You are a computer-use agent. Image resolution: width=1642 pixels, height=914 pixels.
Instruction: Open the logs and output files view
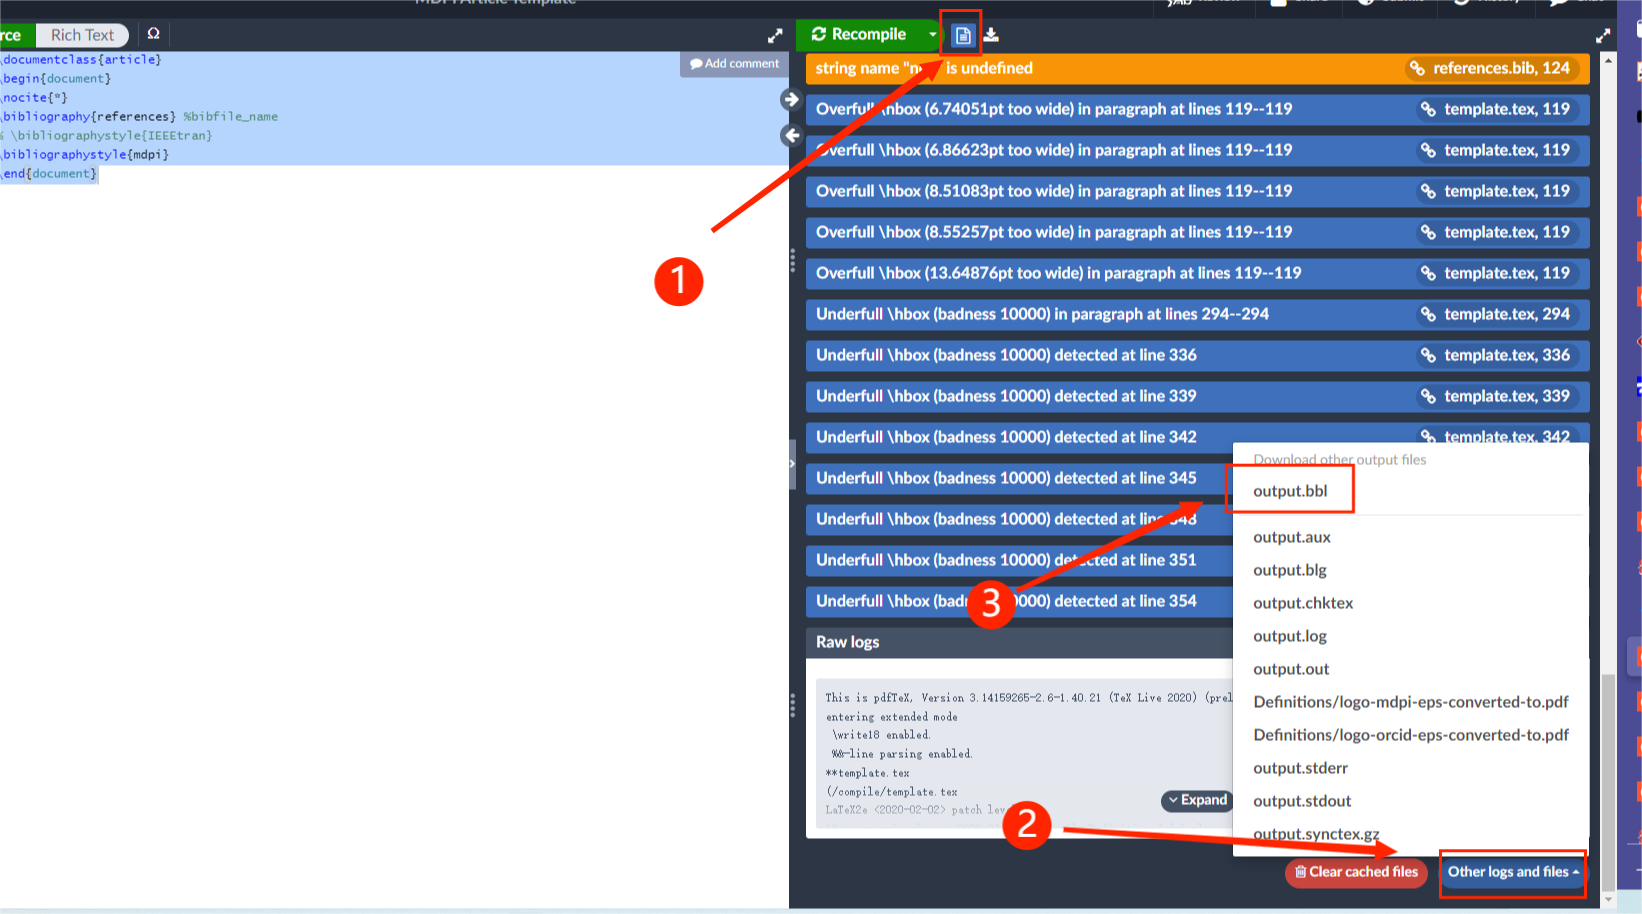click(x=962, y=35)
